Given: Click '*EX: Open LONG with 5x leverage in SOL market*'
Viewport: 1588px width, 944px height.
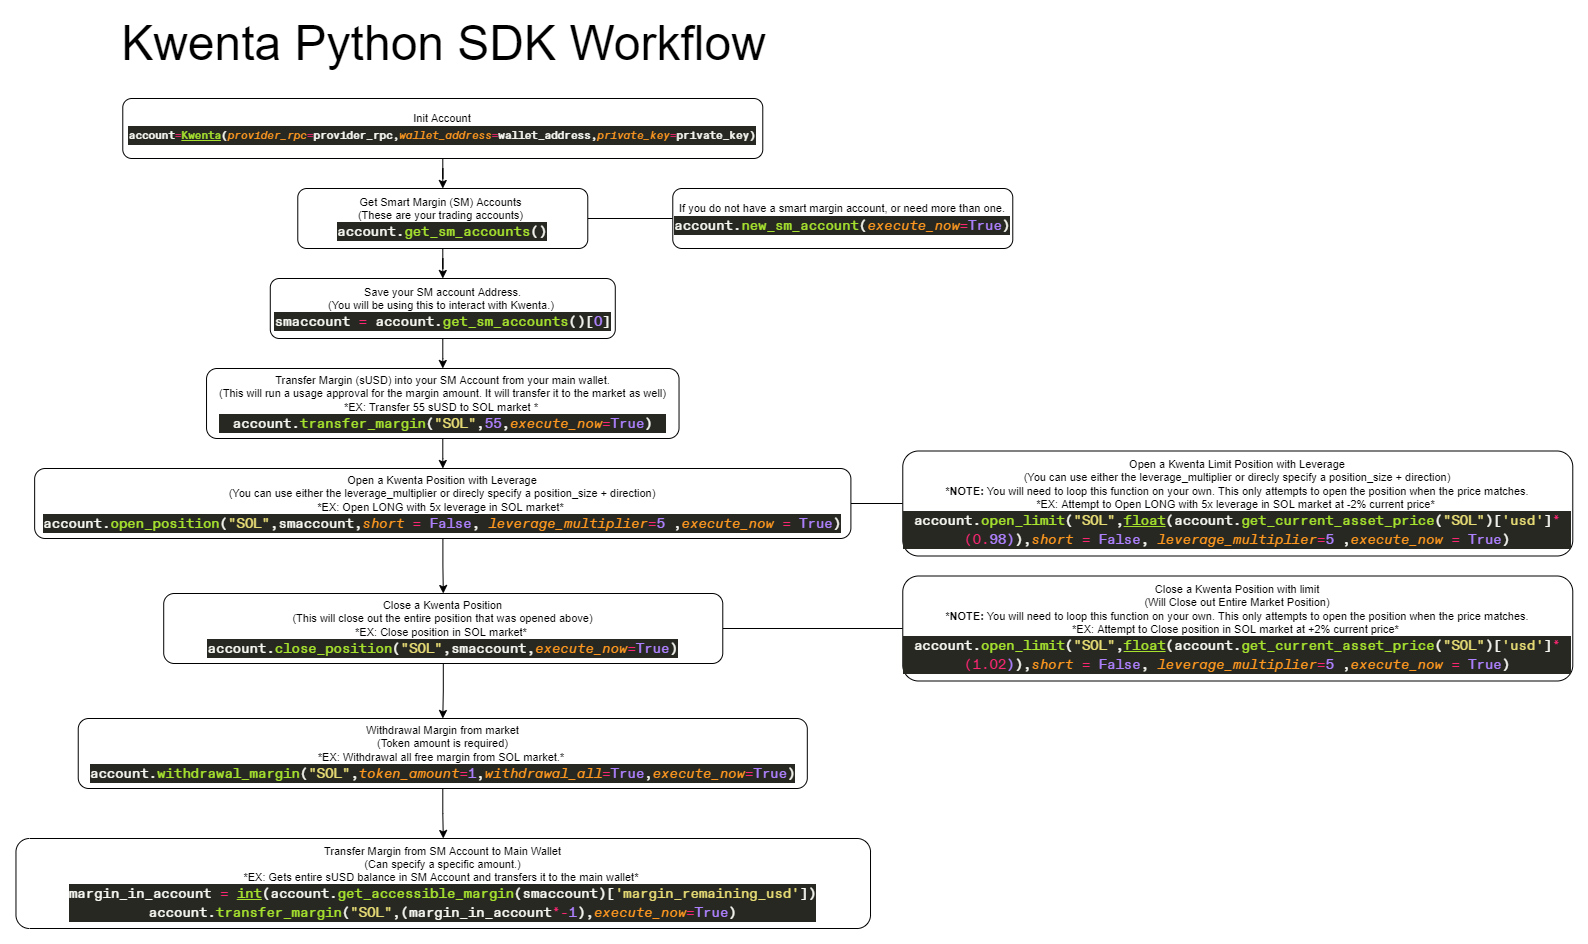Looking at the screenshot, I should (441, 507).
